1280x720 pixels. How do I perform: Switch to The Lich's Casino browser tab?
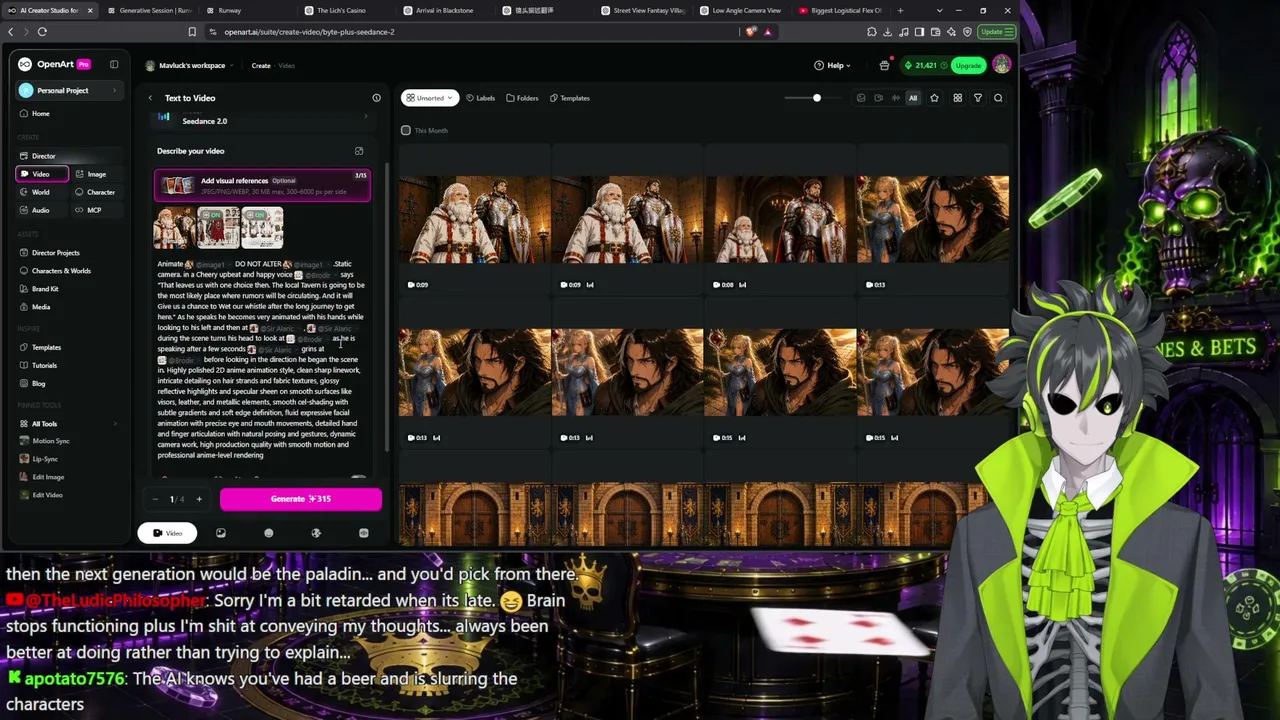(x=348, y=10)
